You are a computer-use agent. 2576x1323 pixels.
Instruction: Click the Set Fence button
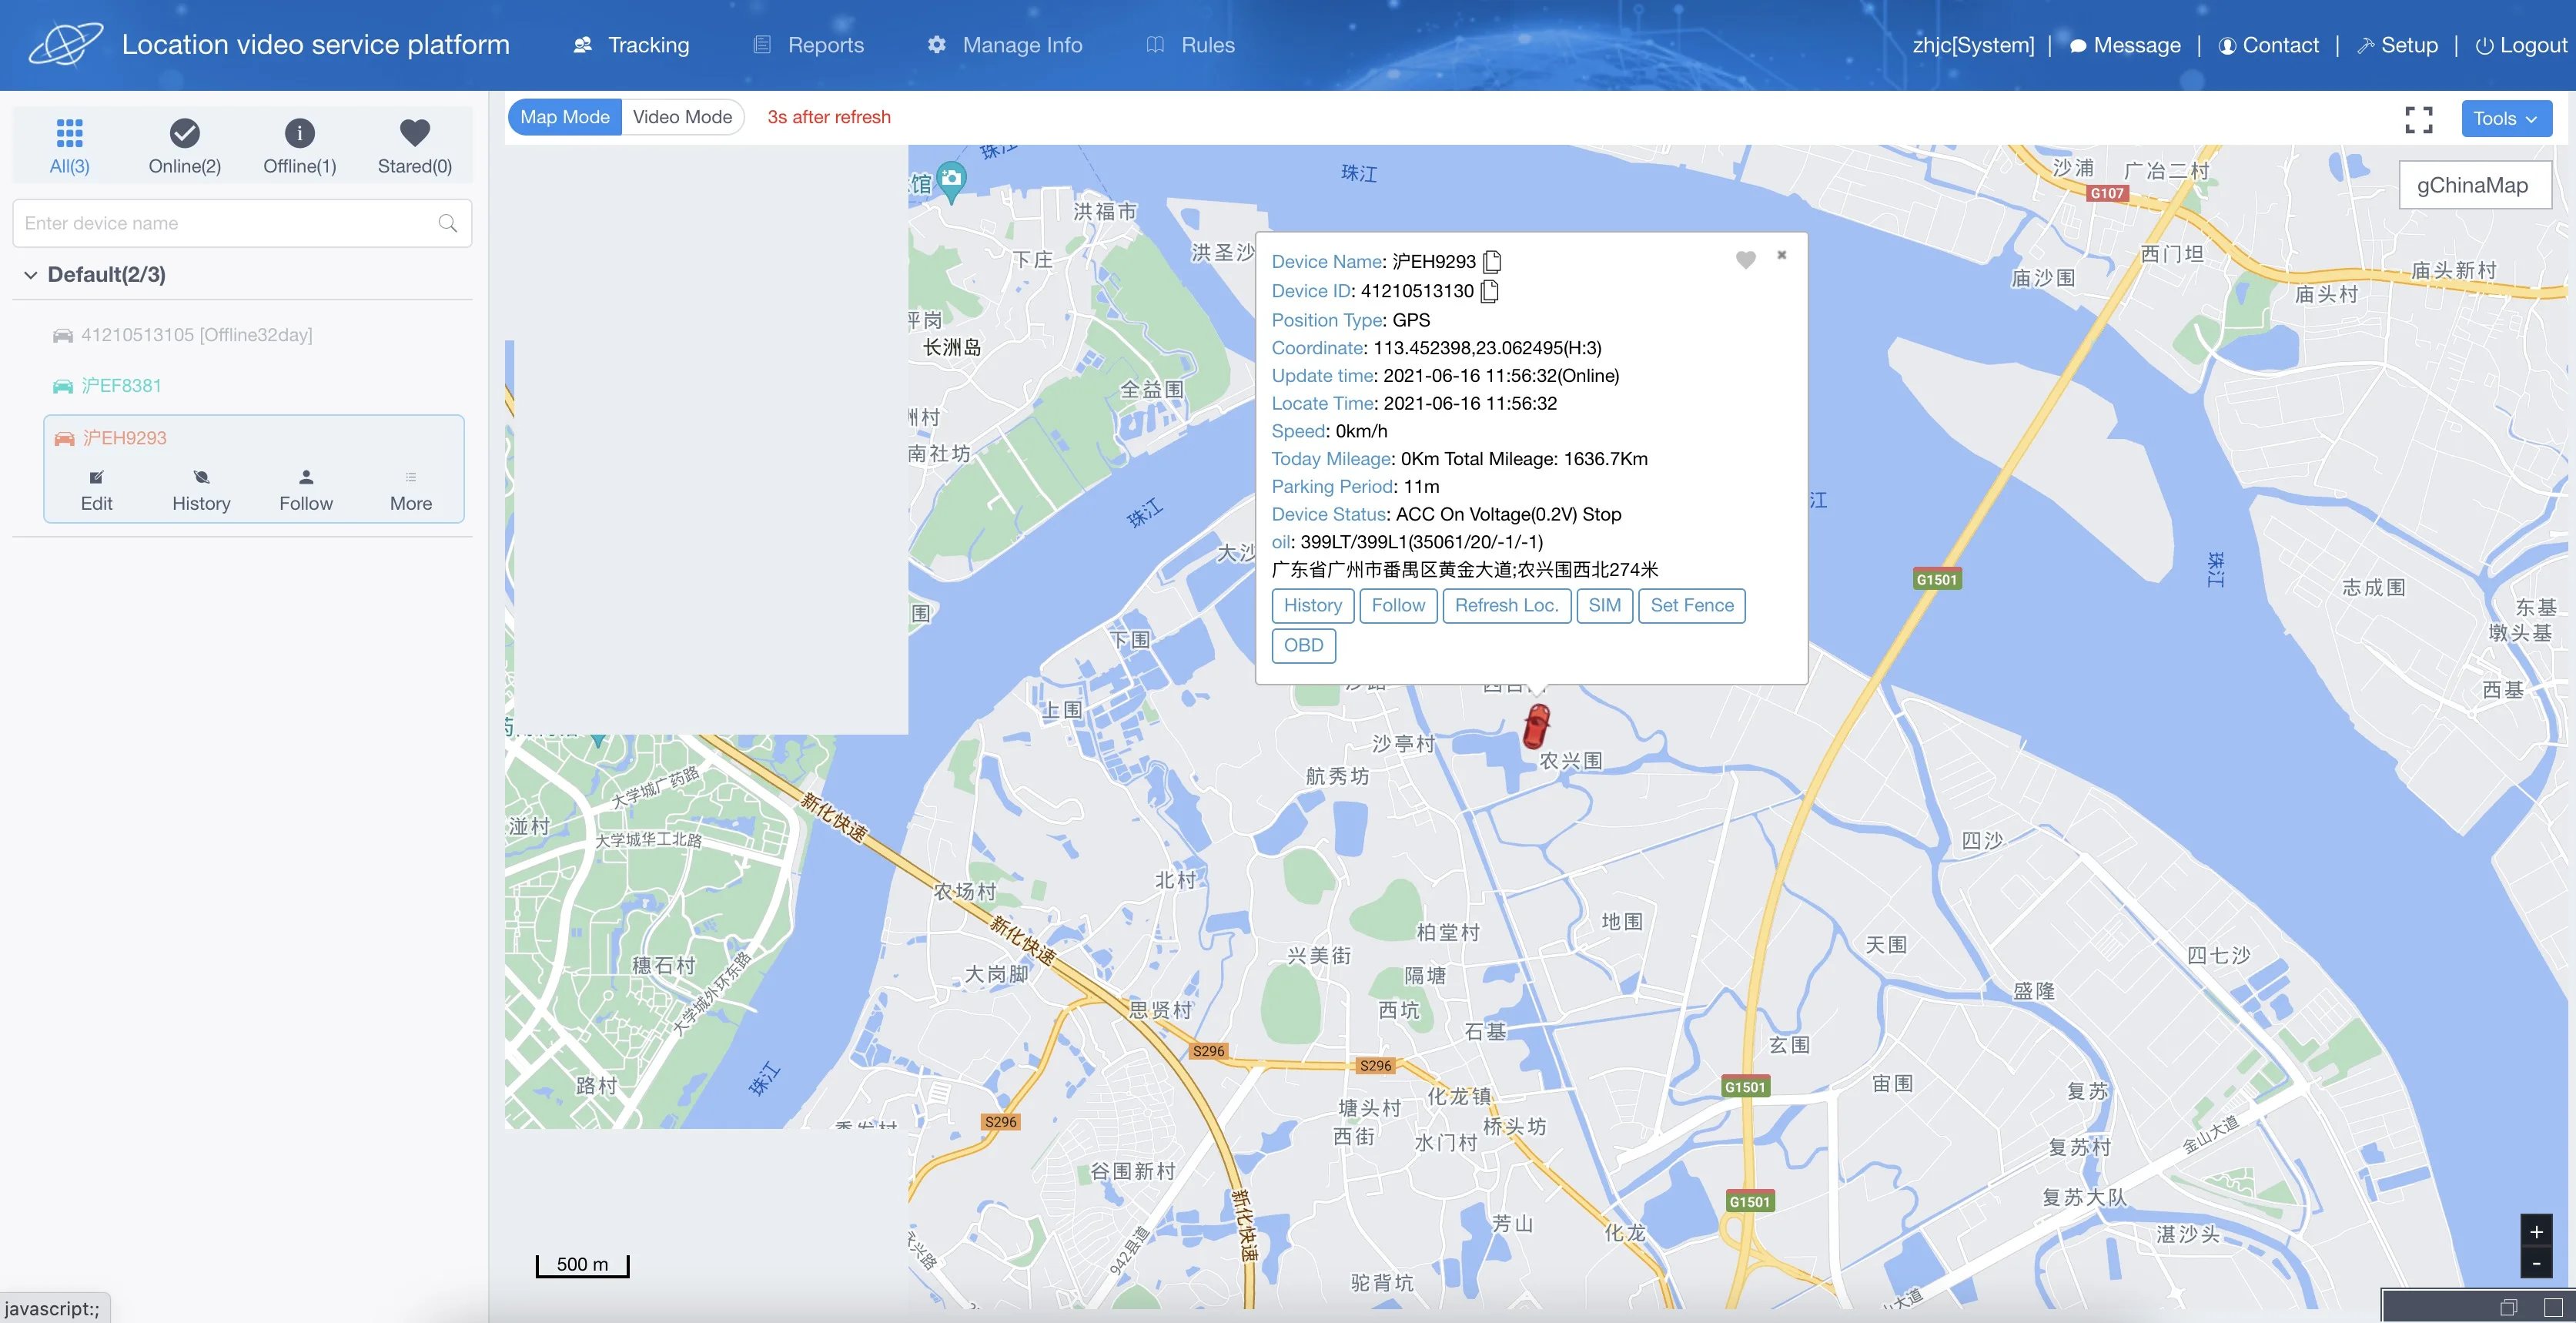[x=1691, y=605]
